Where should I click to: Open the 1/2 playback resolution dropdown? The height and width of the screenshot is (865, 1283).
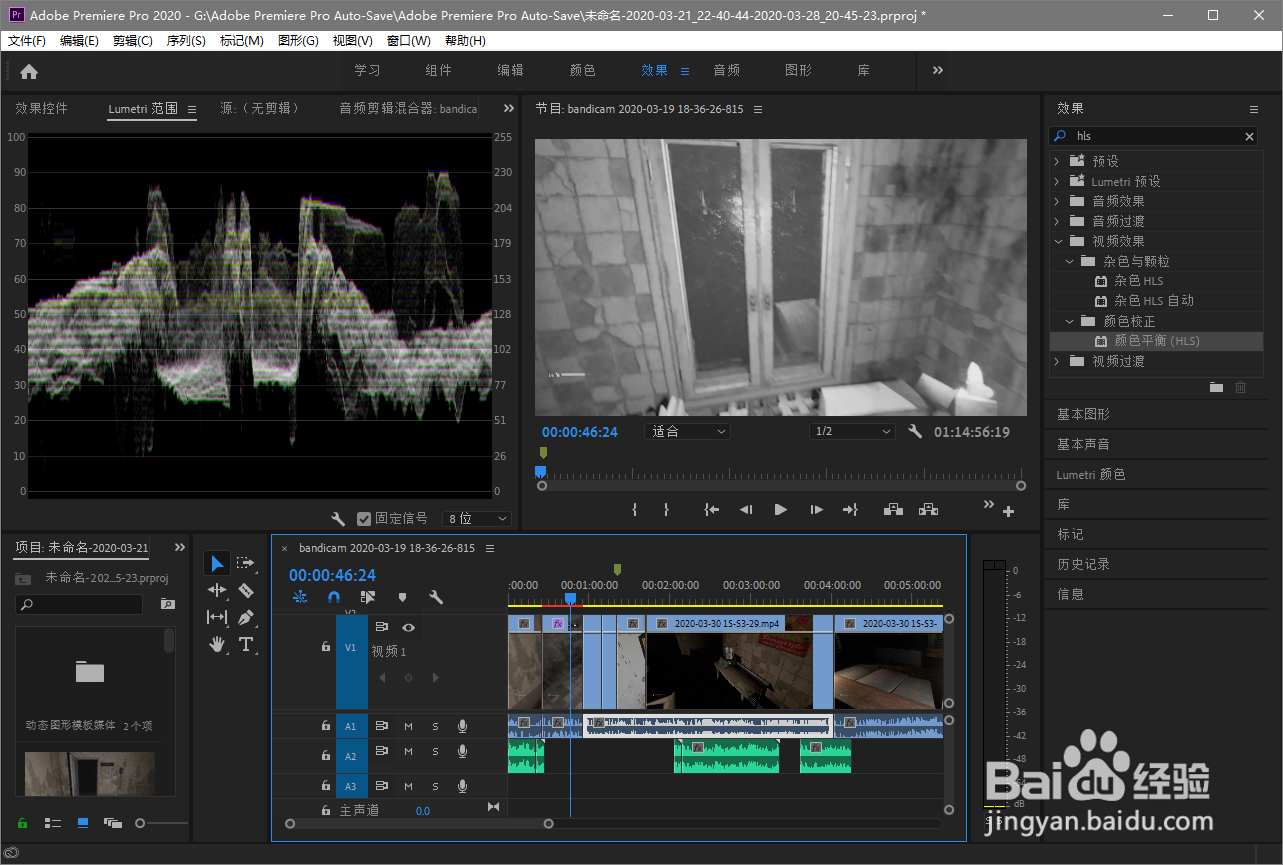pos(852,432)
